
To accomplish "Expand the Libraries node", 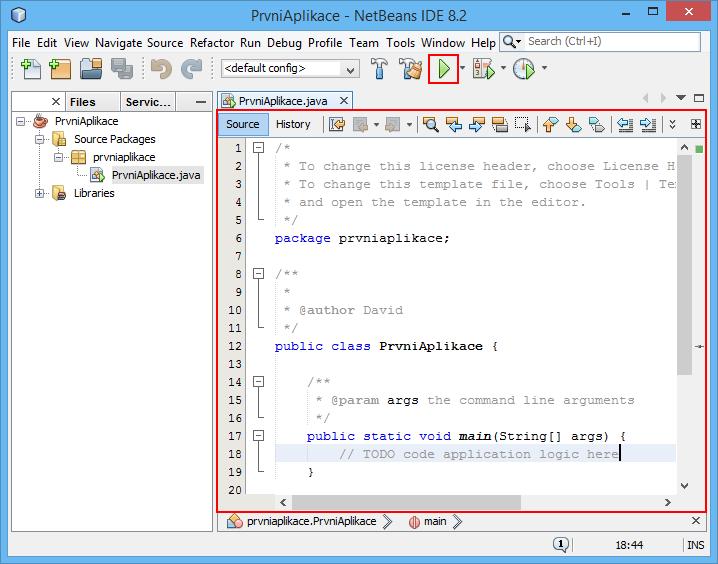I will pyautogui.click(x=40, y=193).
